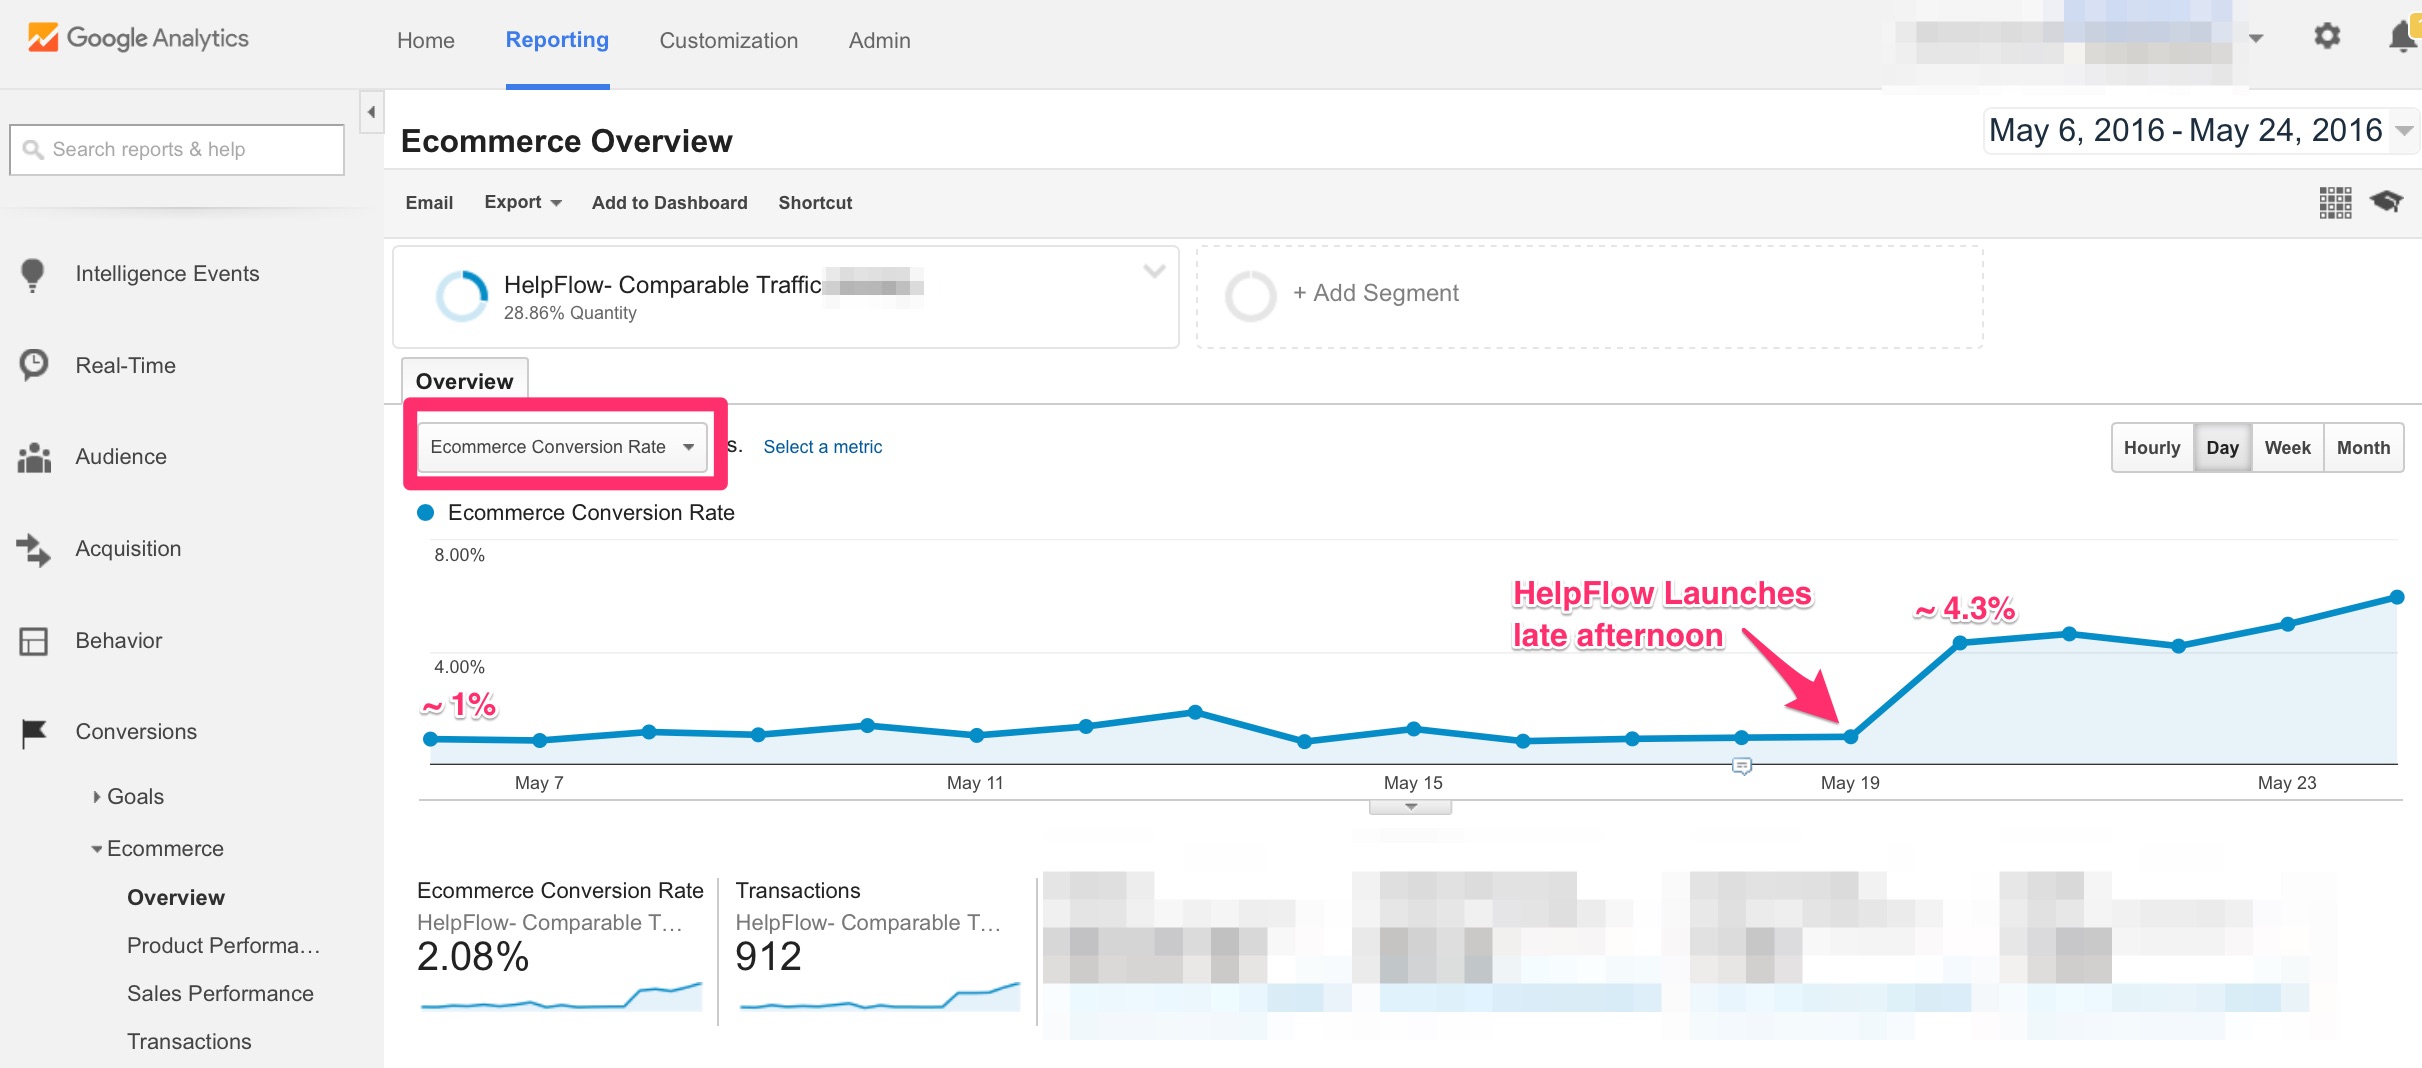Open Real-Time reports in sidebar
The height and width of the screenshot is (1068, 2422).
(x=125, y=366)
